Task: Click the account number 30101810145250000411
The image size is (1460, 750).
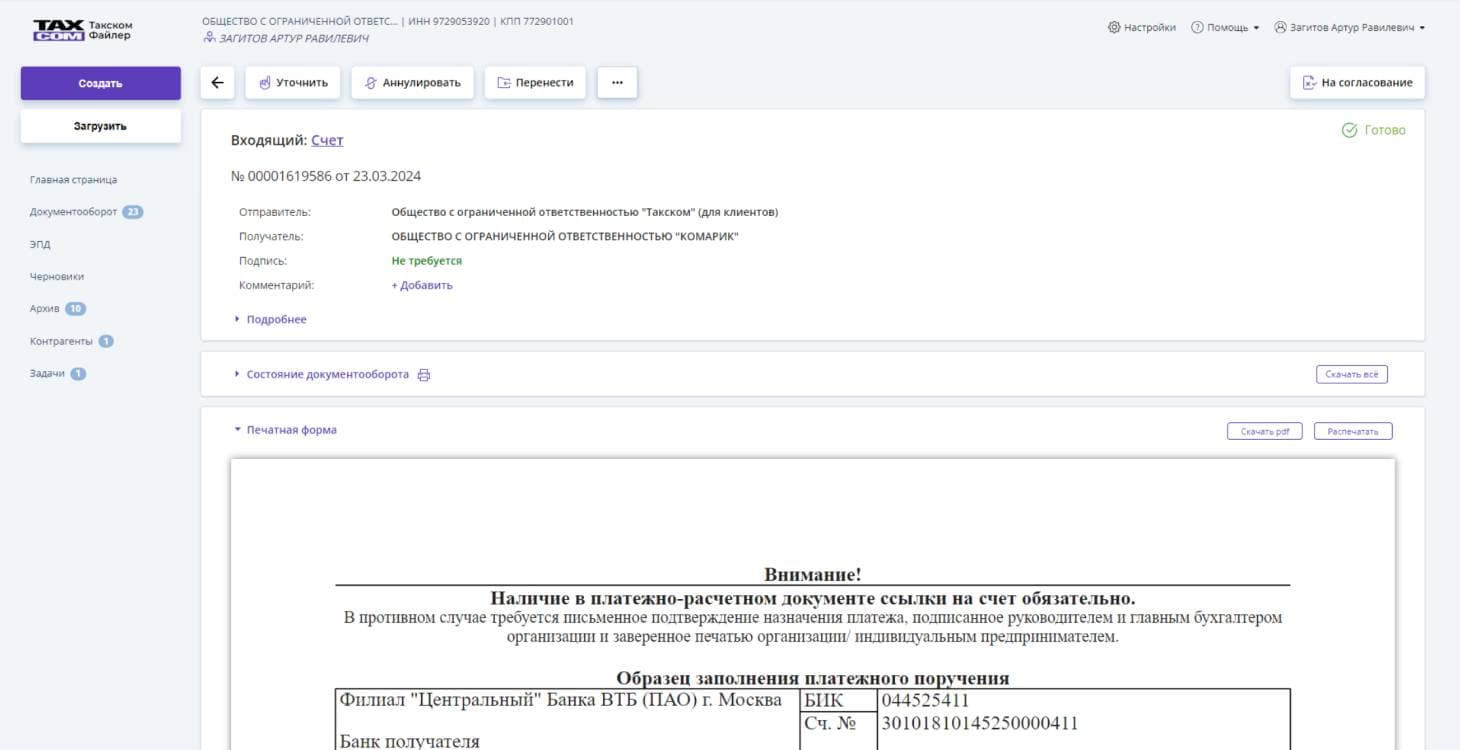Action: point(980,723)
